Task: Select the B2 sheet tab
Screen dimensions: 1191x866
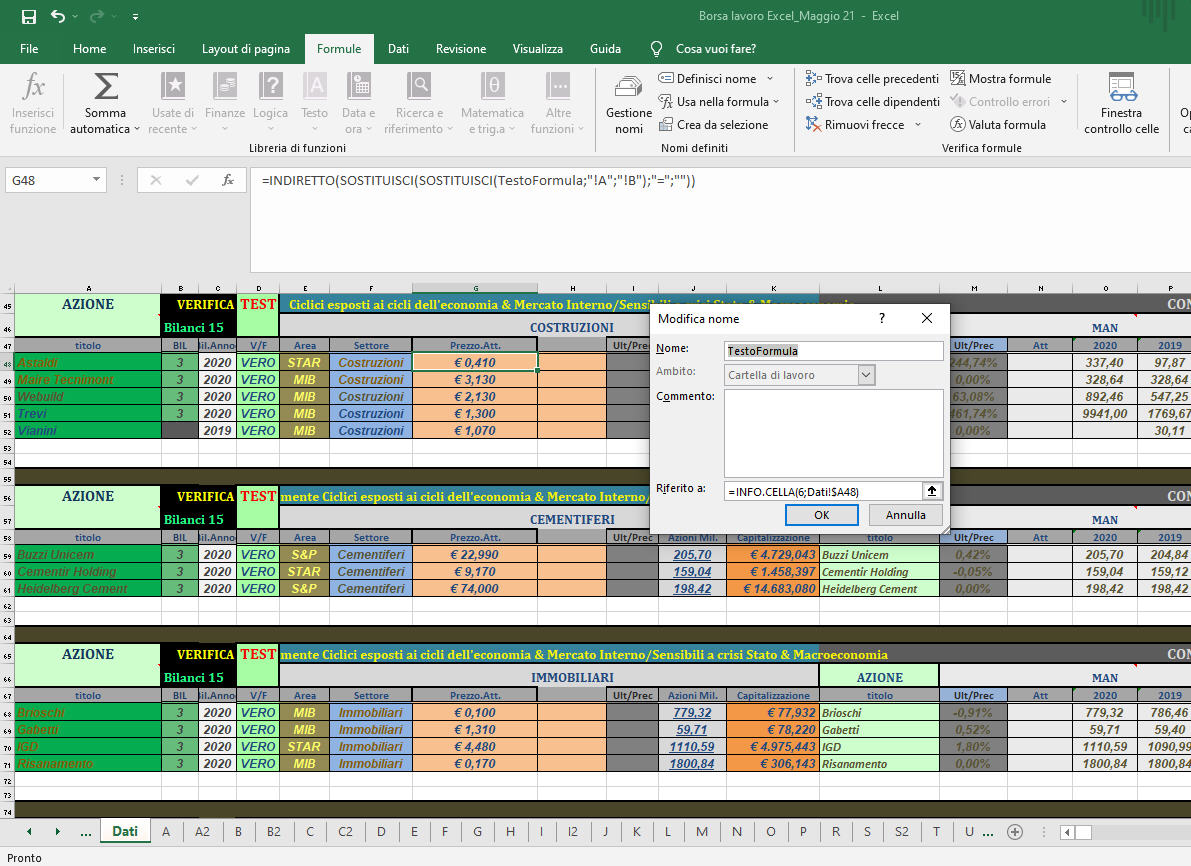Action: [x=273, y=832]
